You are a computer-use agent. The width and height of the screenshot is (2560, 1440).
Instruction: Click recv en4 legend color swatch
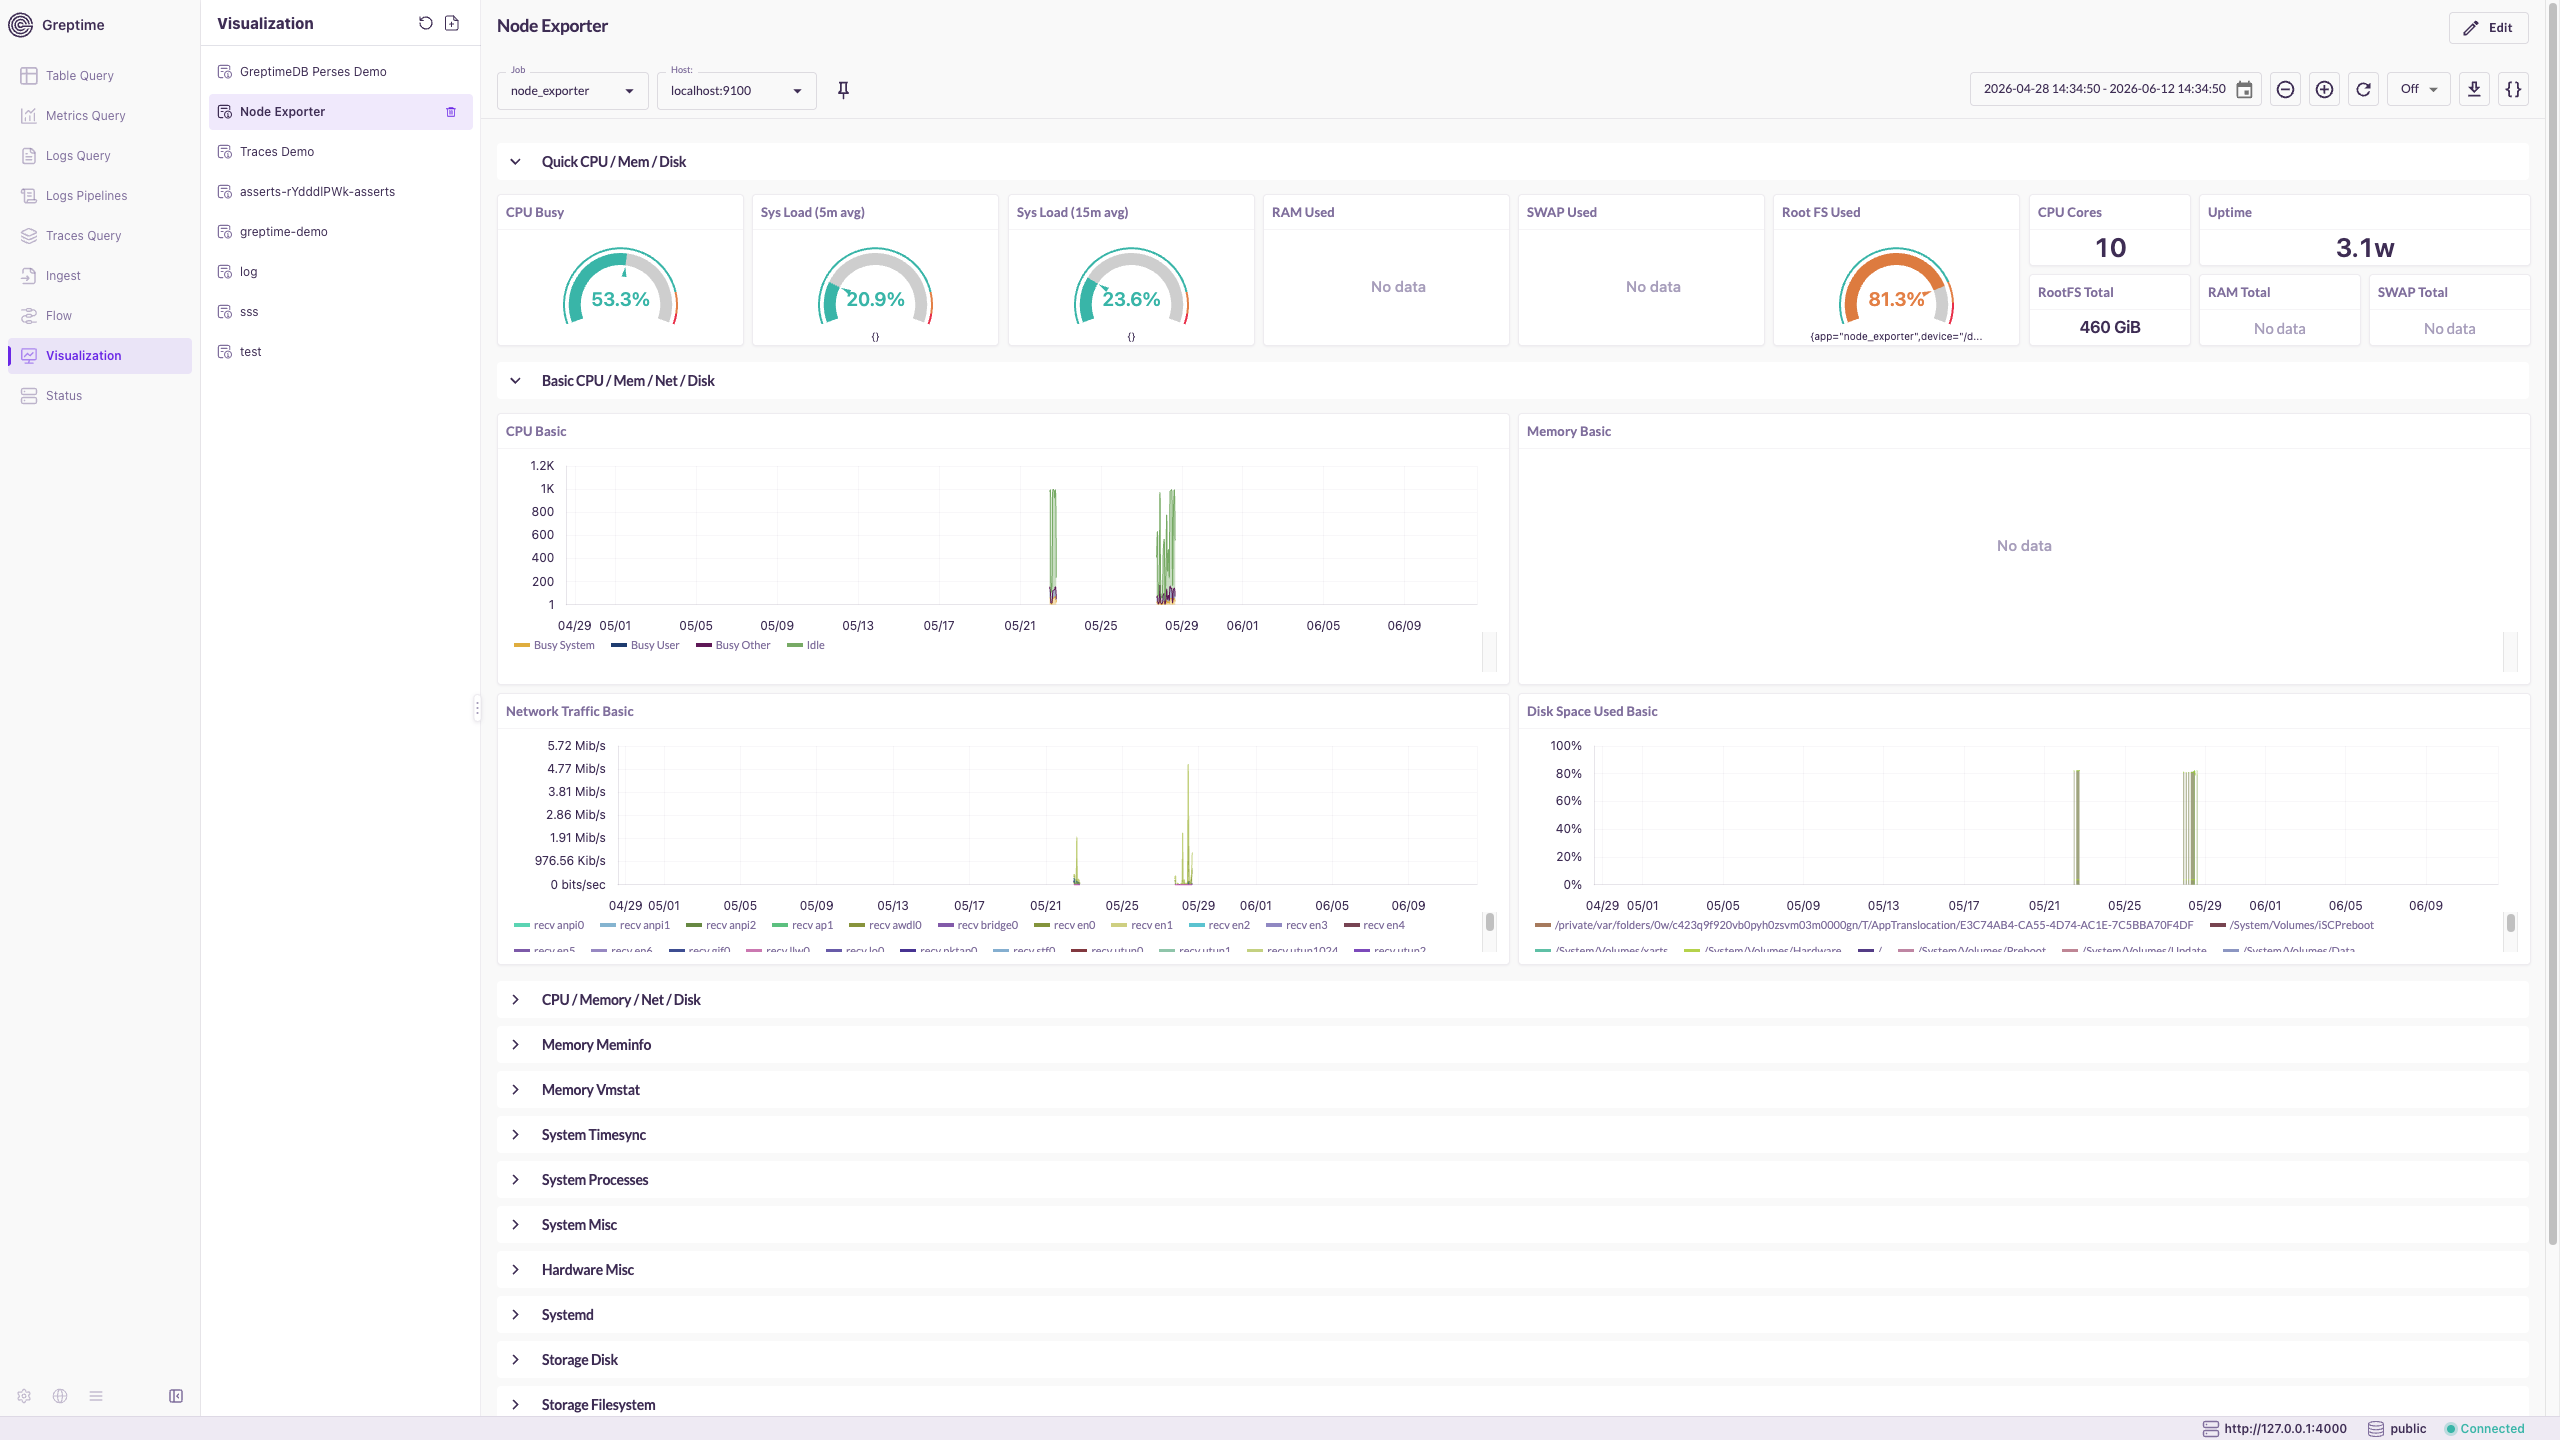pos(1352,925)
